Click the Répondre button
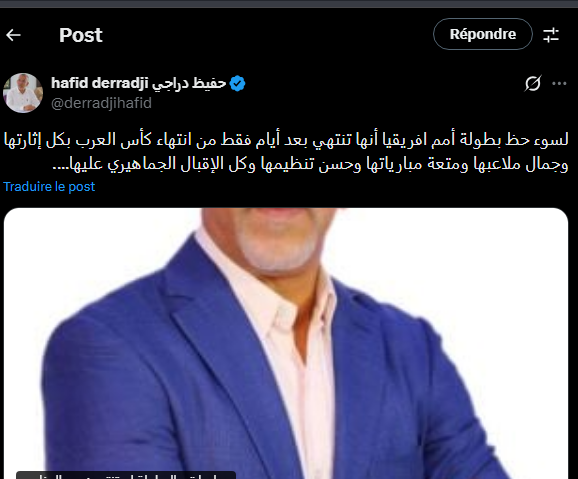This screenshot has height=479, width=578. coord(483,34)
